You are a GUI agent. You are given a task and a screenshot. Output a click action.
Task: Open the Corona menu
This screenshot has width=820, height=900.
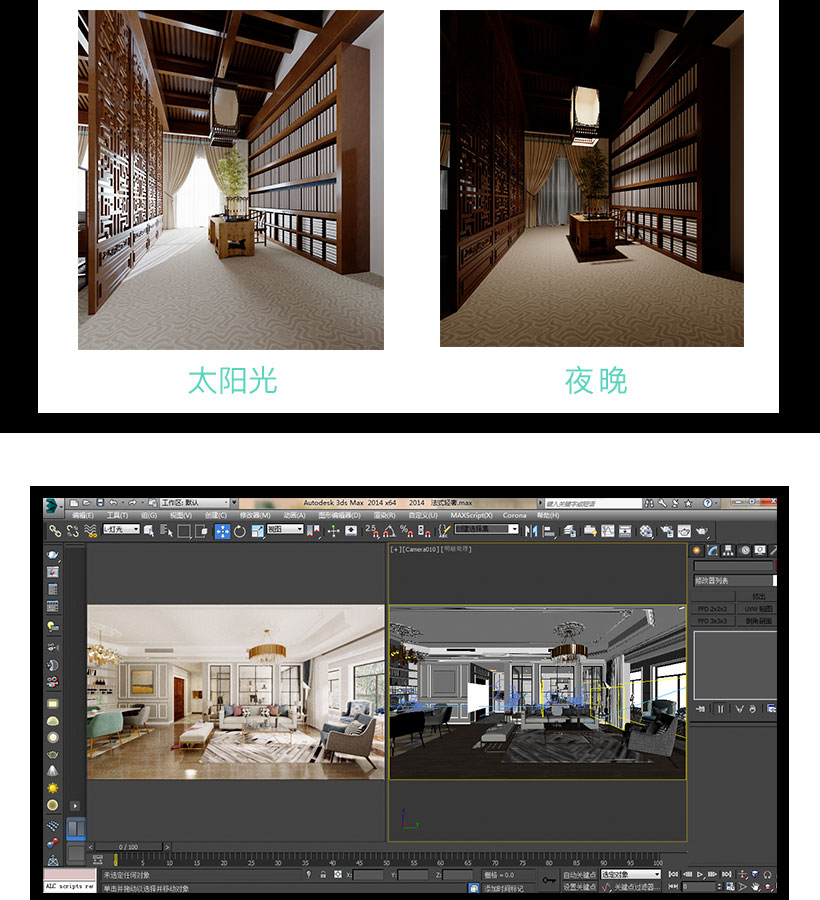(x=514, y=515)
